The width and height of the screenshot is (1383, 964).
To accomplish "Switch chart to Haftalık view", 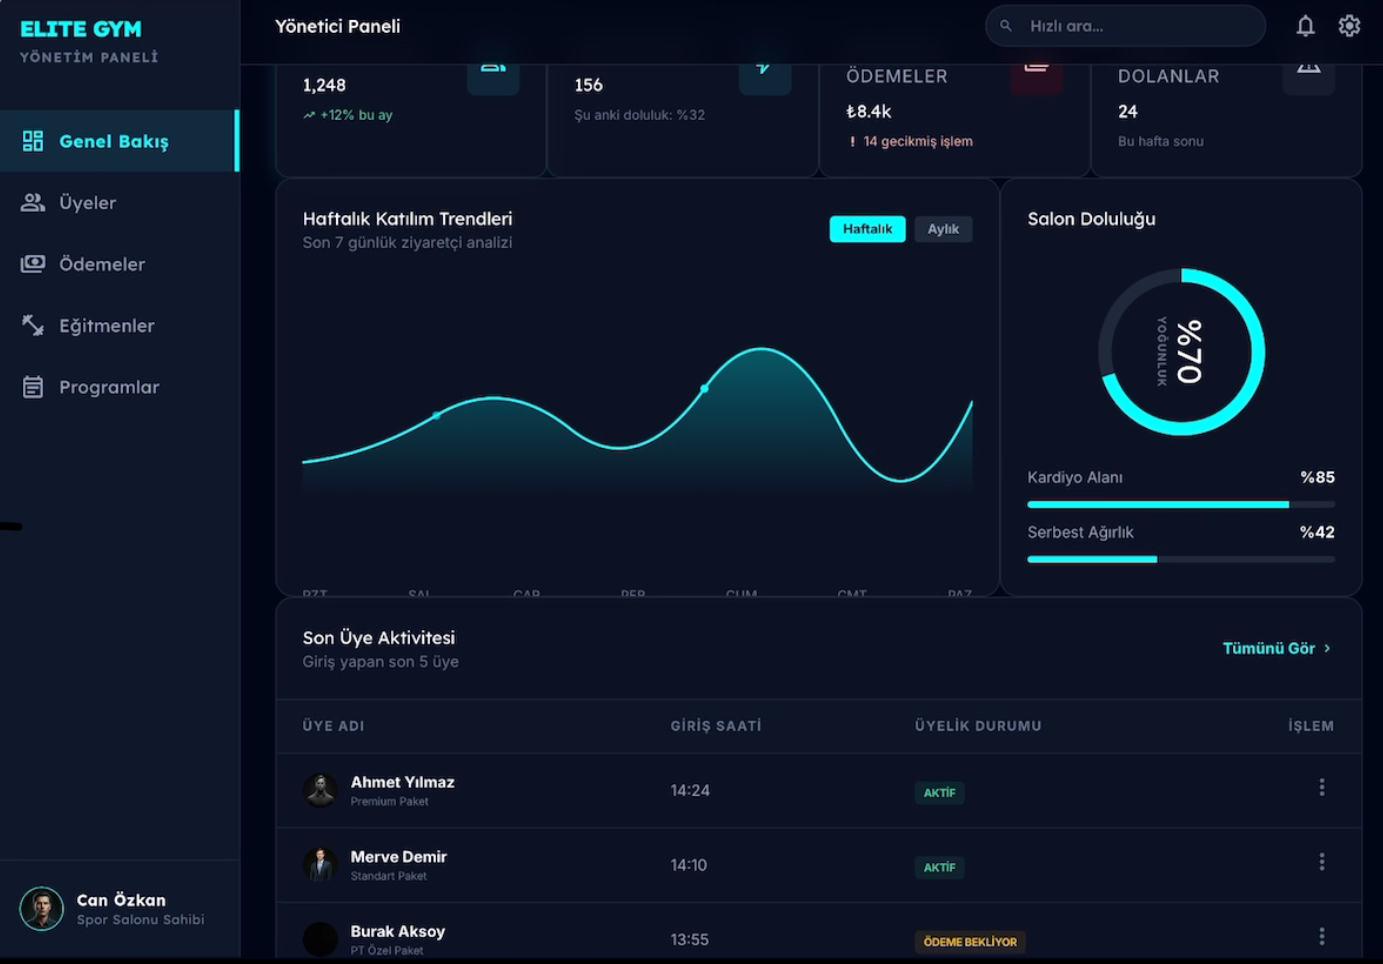I will coord(867,229).
